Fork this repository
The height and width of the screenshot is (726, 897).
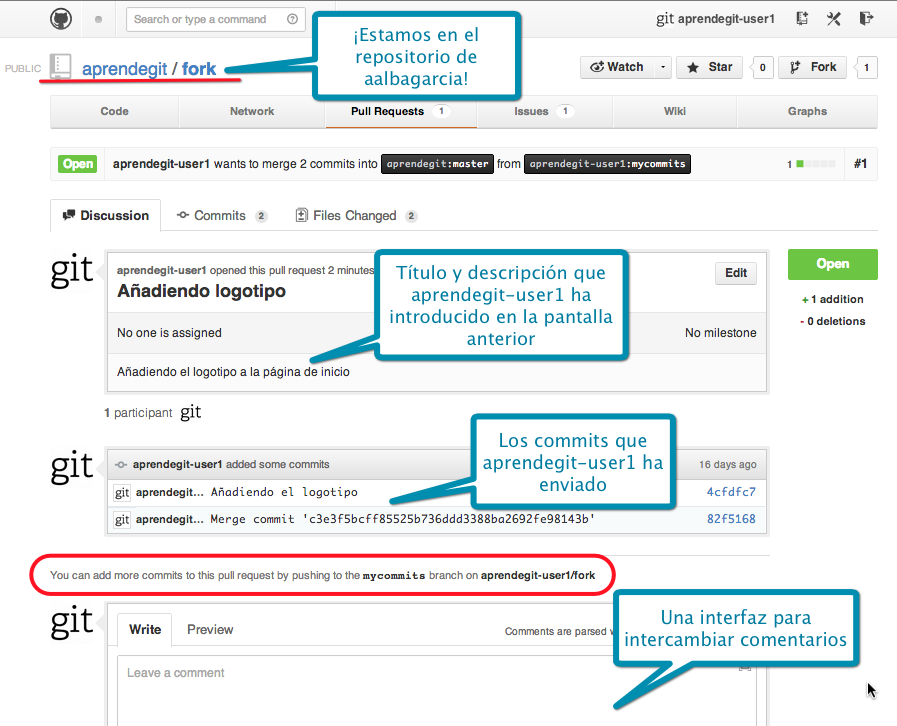[814, 67]
